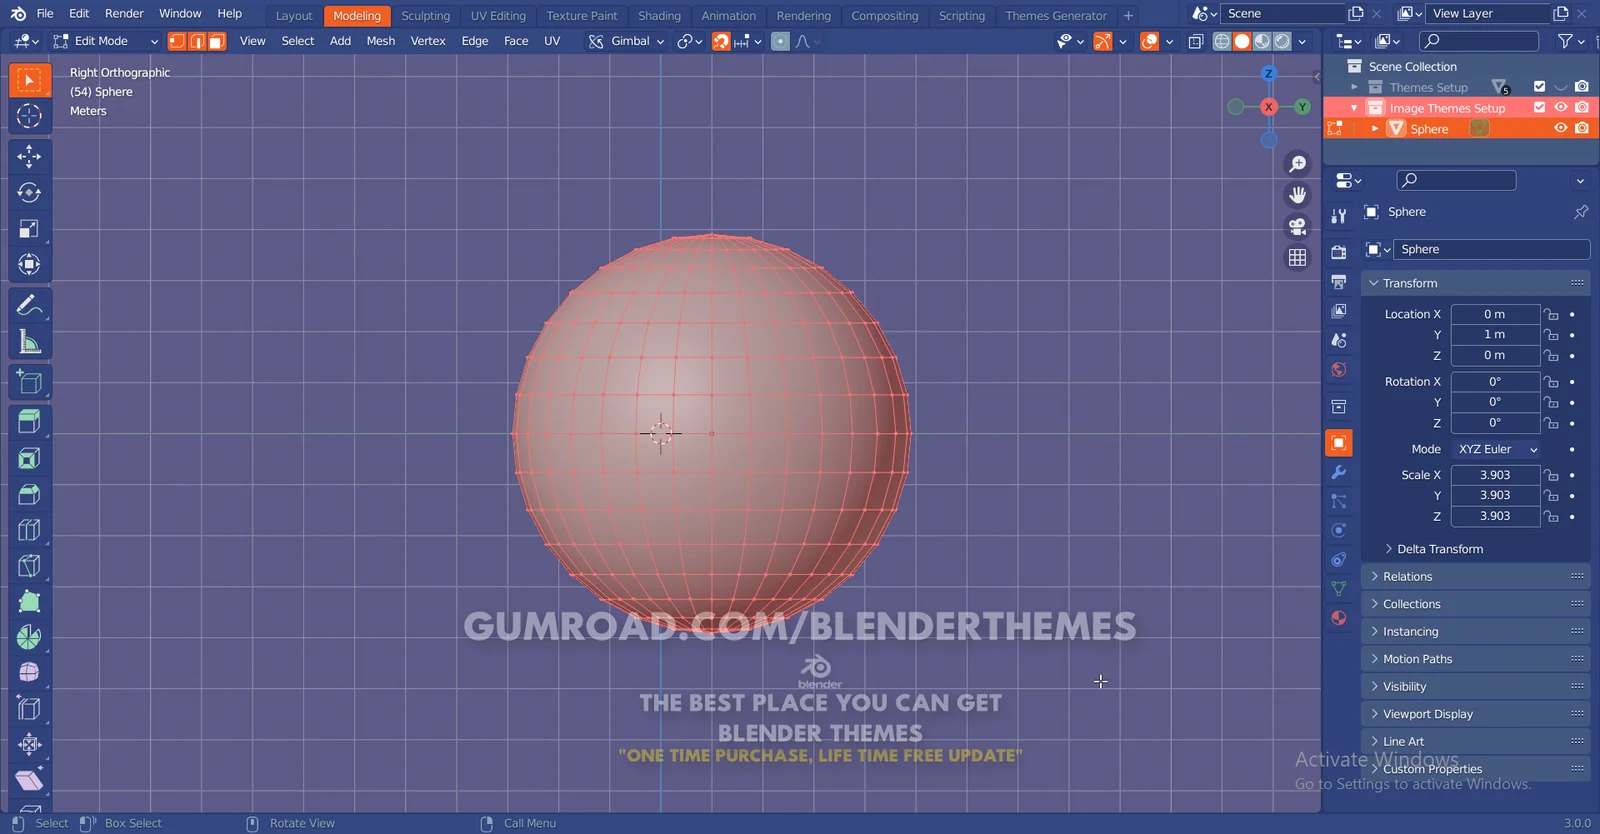1600x834 pixels.
Task: Hide Sphere object with eye icon
Action: coord(1560,128)
